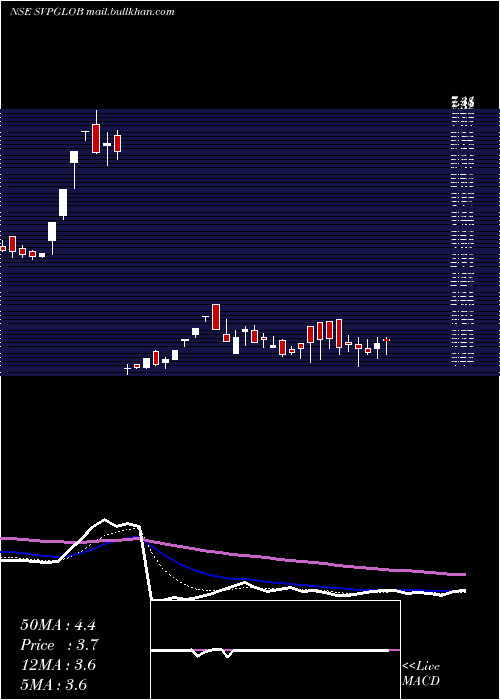Select the "5MA : 3.6" readout

point(54,685)
